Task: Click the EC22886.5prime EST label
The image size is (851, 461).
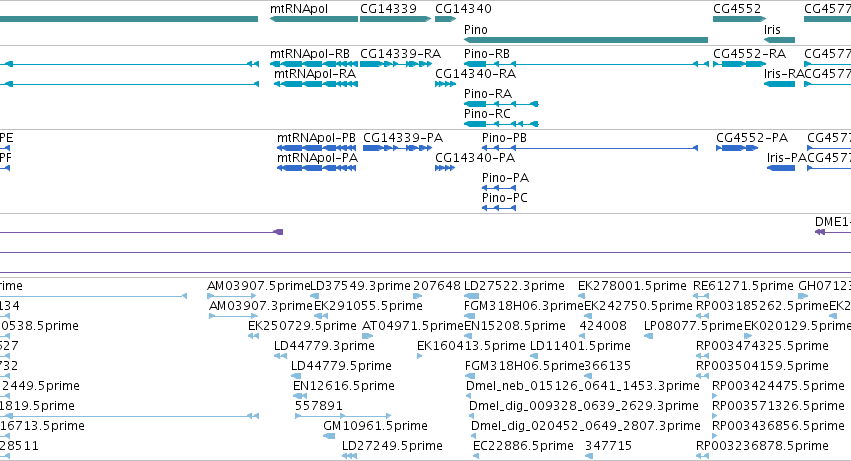Action: (x=524, y=447)
